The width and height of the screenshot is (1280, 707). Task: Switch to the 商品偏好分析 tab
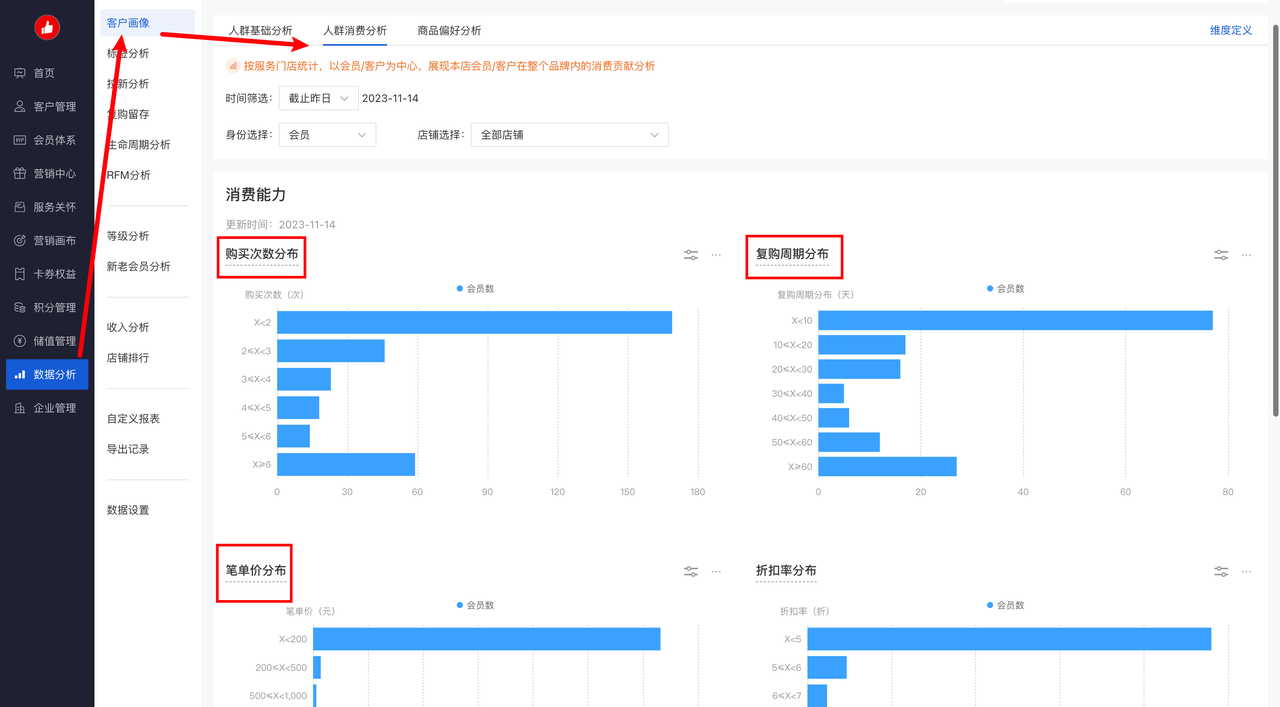(x=449, y=31)
